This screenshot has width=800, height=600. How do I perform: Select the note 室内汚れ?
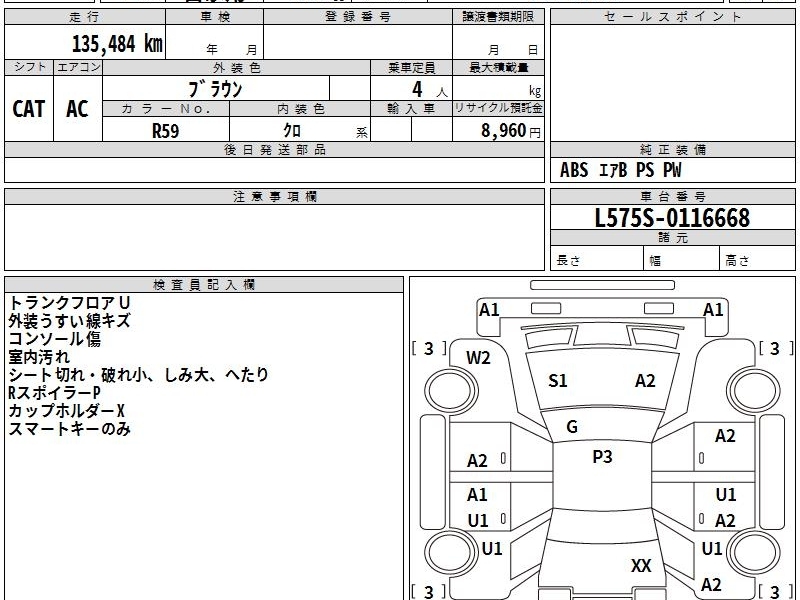coord(39,357)
